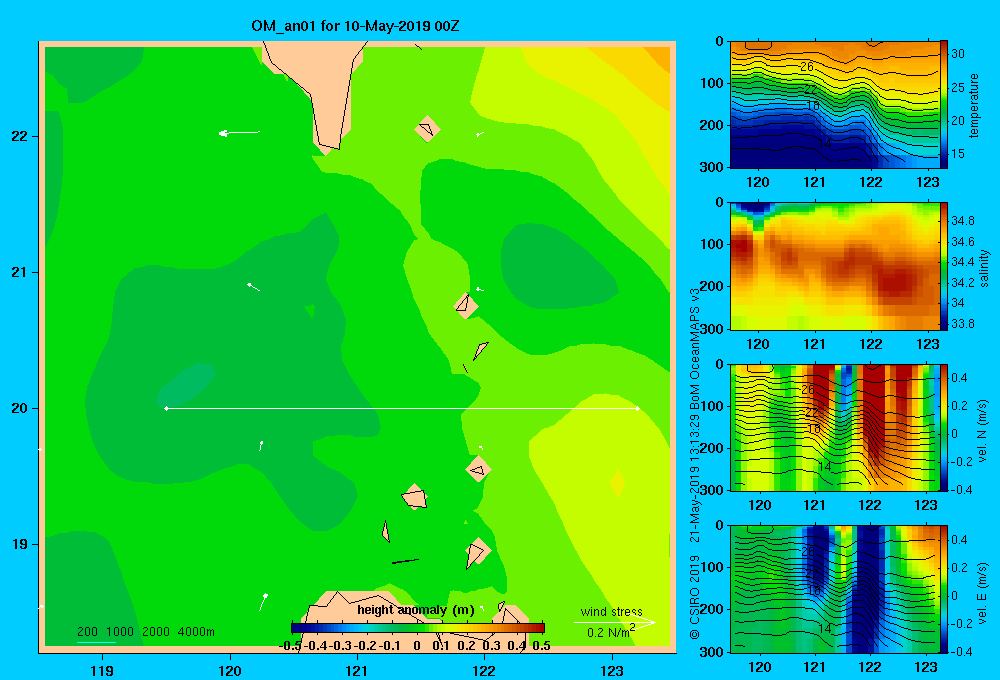Click latitude label 22 on main map
Screen dimensions: 1000x680
(x=19, y=137)
